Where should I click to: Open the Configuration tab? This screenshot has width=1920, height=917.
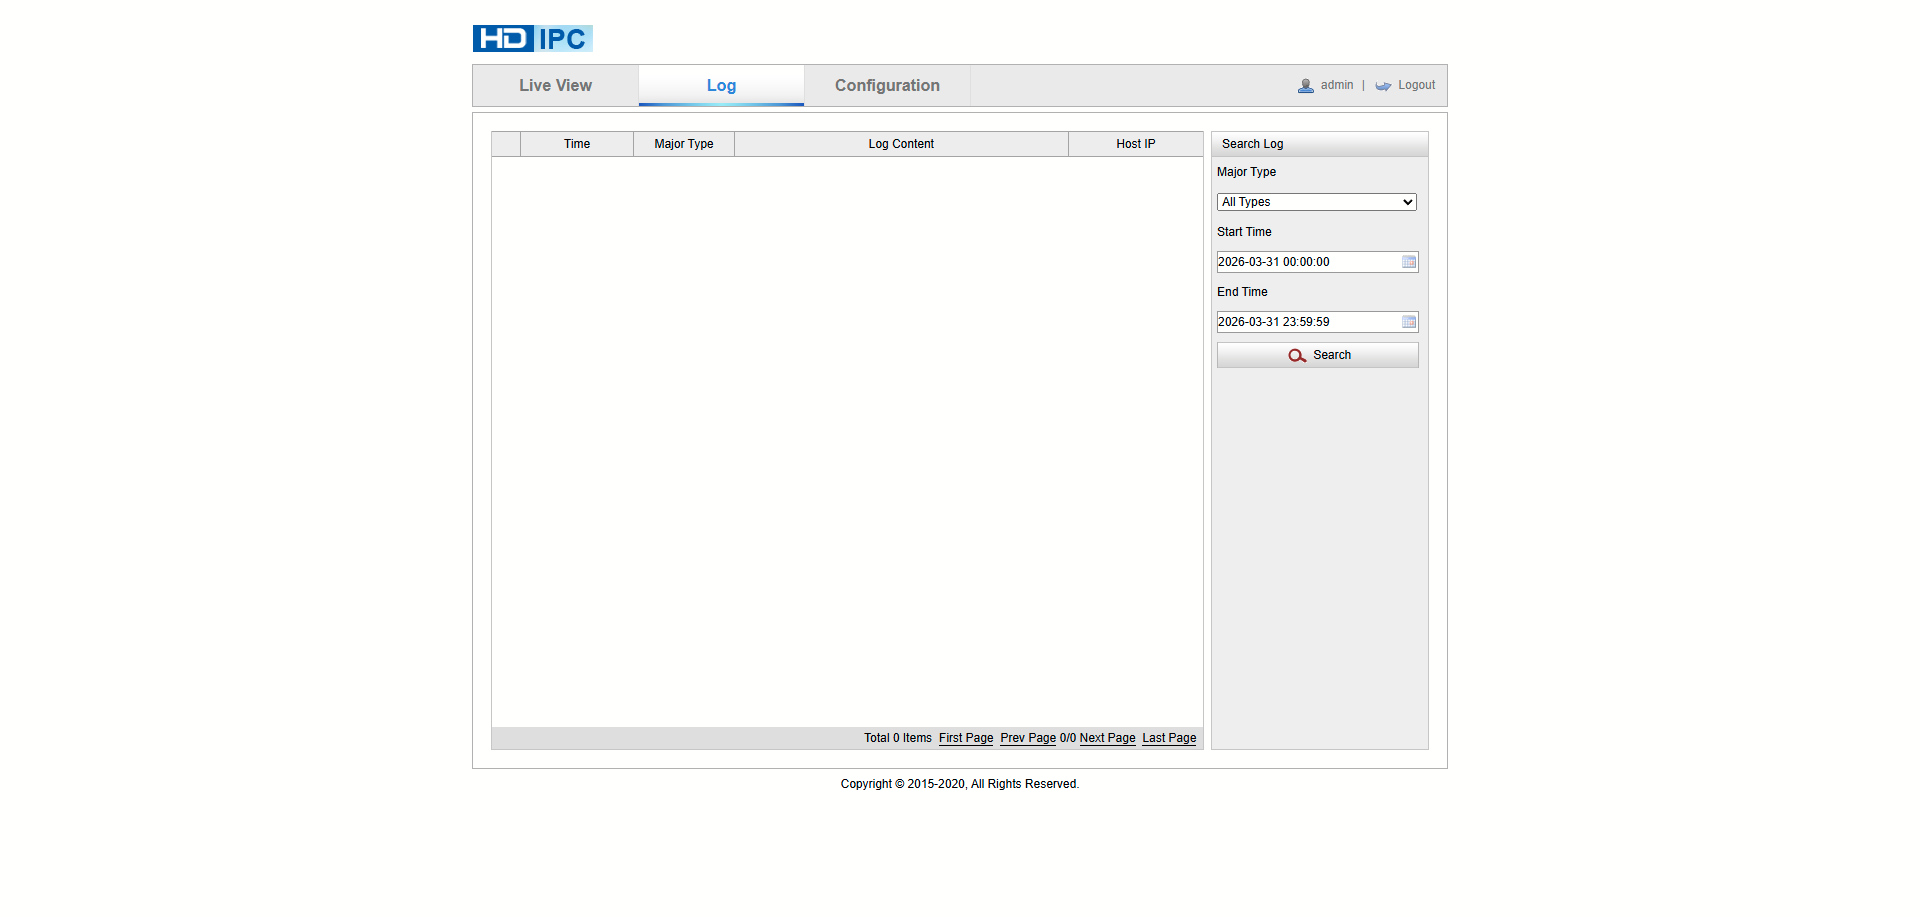pyautogui.click(x=887, y=86)
